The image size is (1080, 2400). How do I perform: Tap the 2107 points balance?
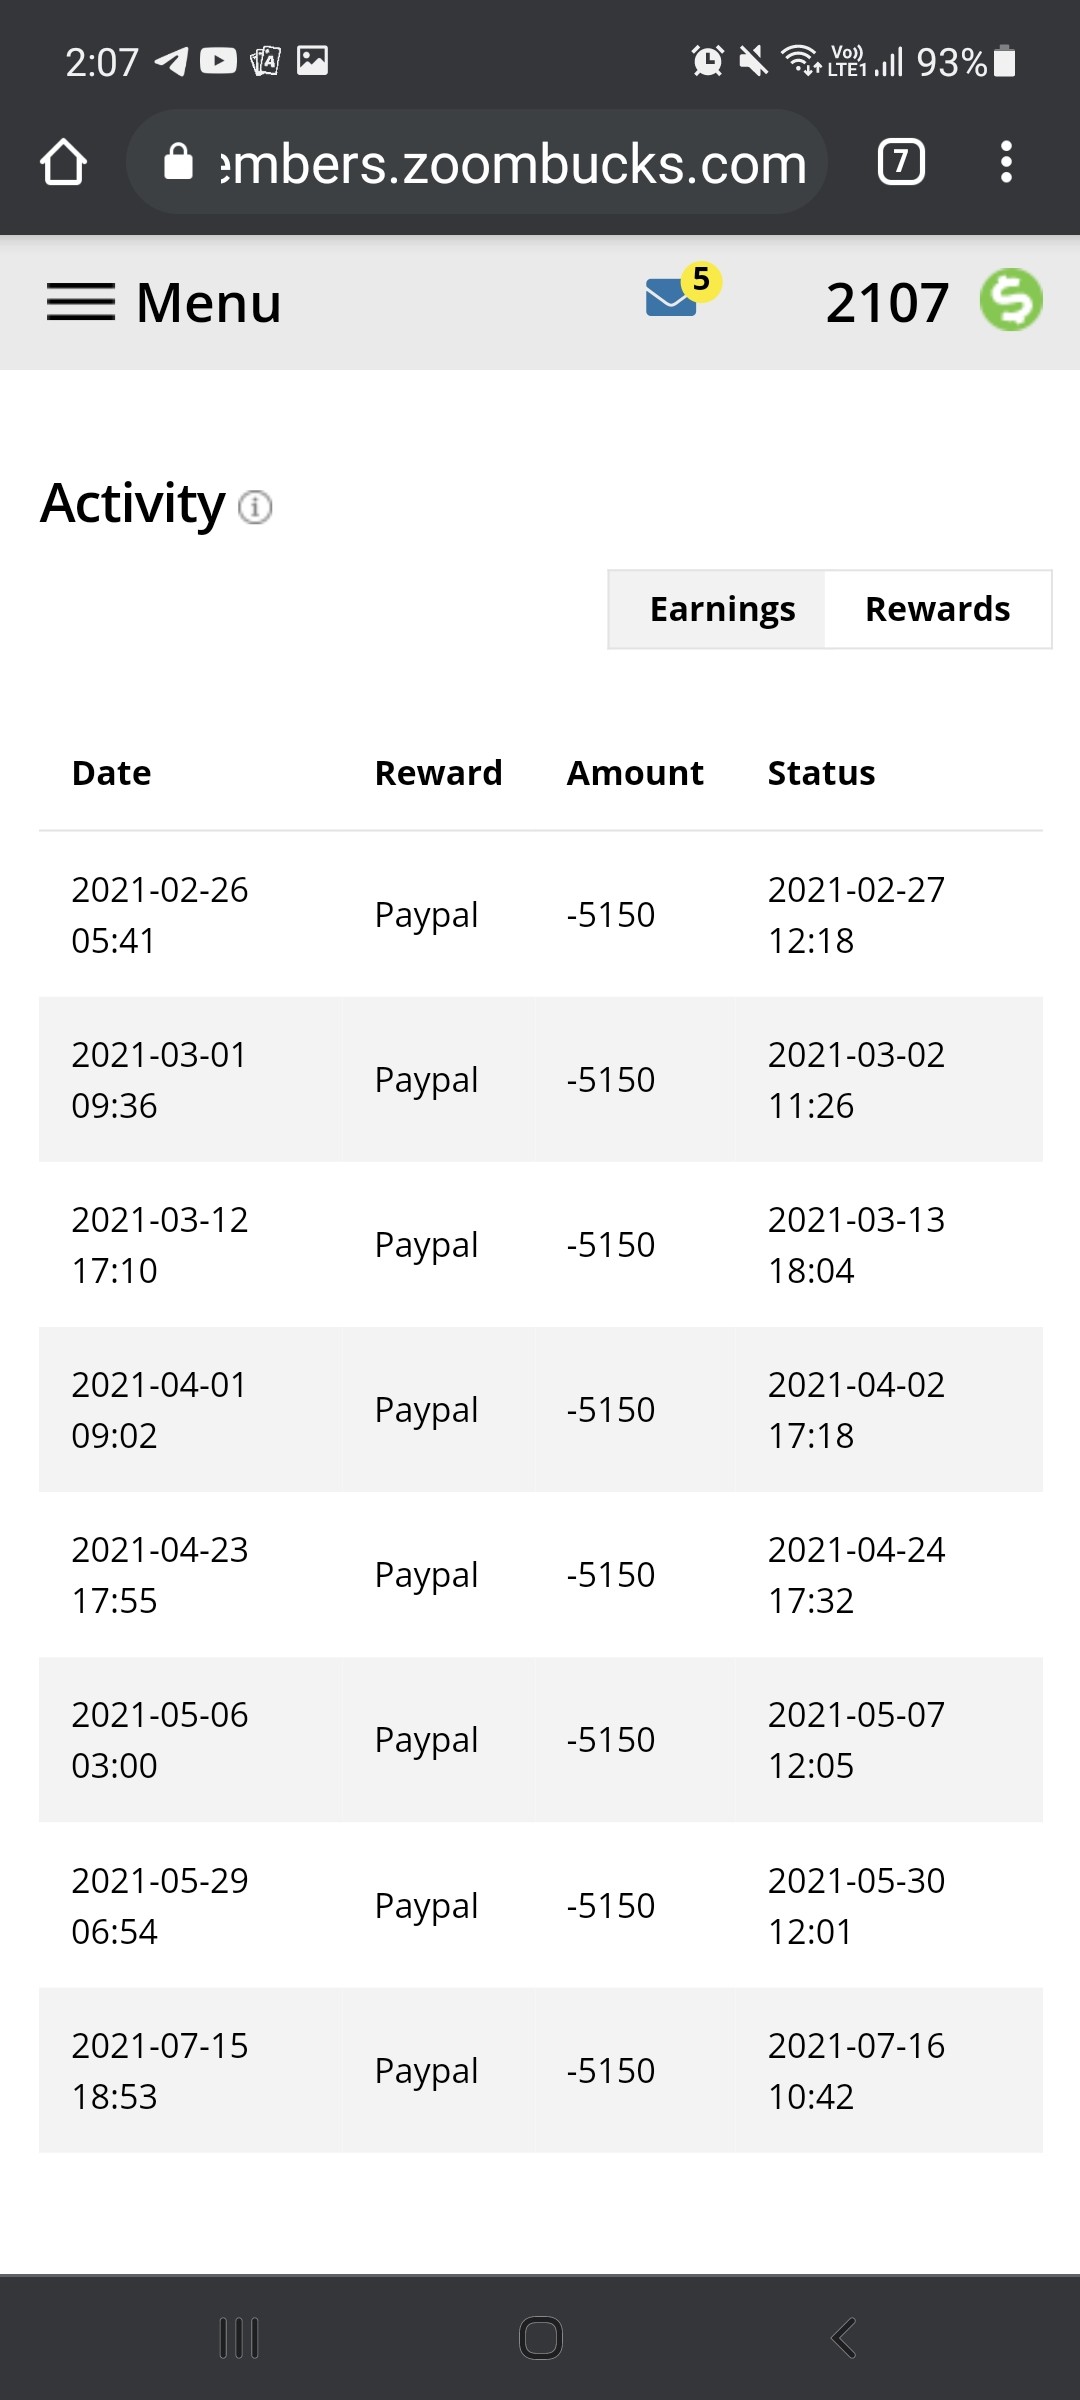pyautogui.click(x=888, y=302)
